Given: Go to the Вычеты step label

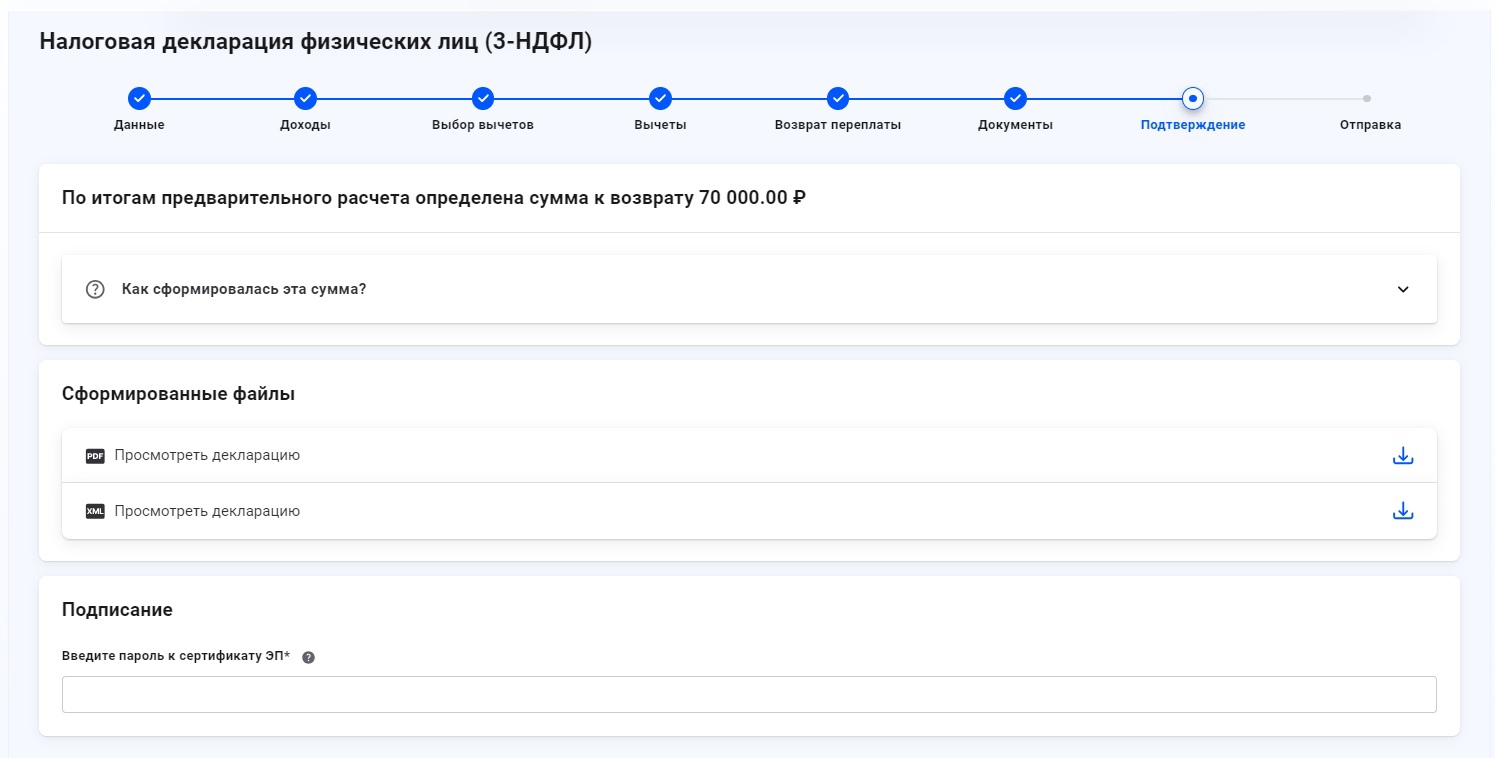Looking at the screenshot, I should [660, 125].
